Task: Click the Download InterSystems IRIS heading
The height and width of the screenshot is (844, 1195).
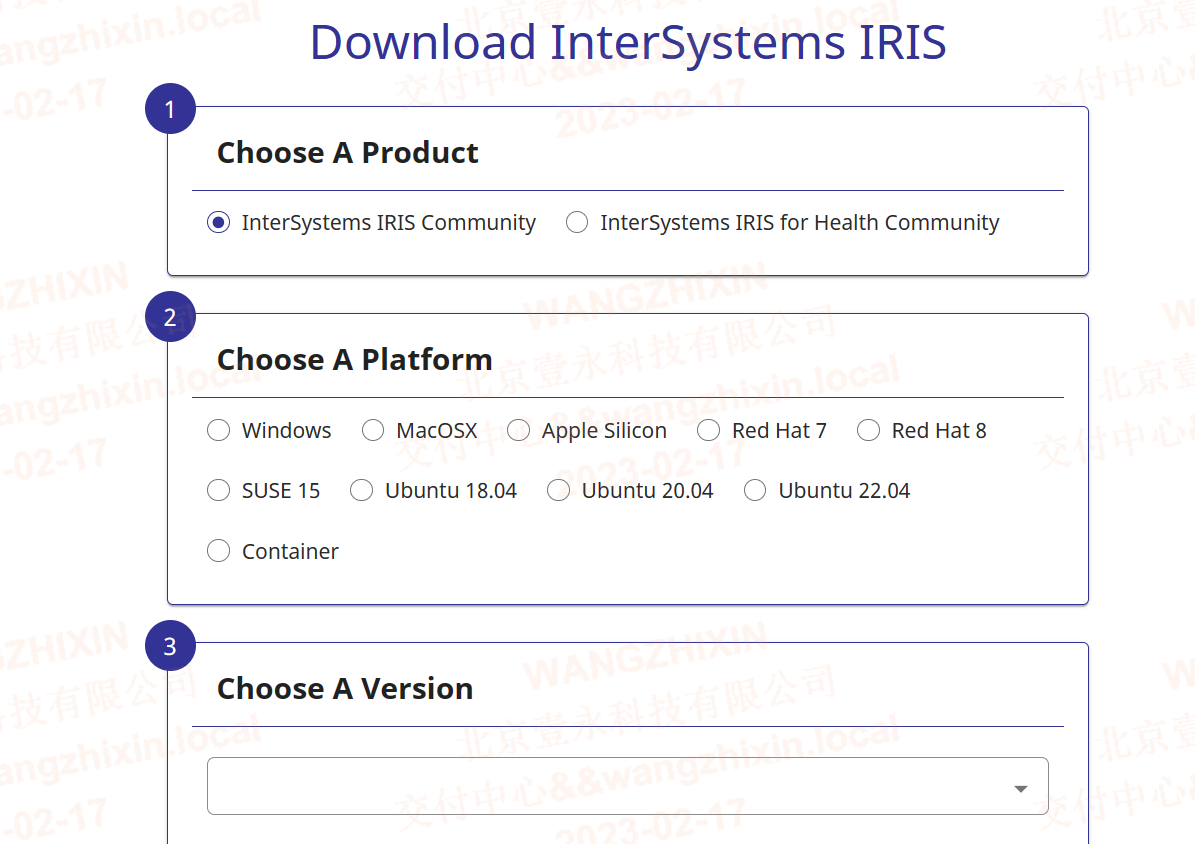Action: [x=628, y=42]
